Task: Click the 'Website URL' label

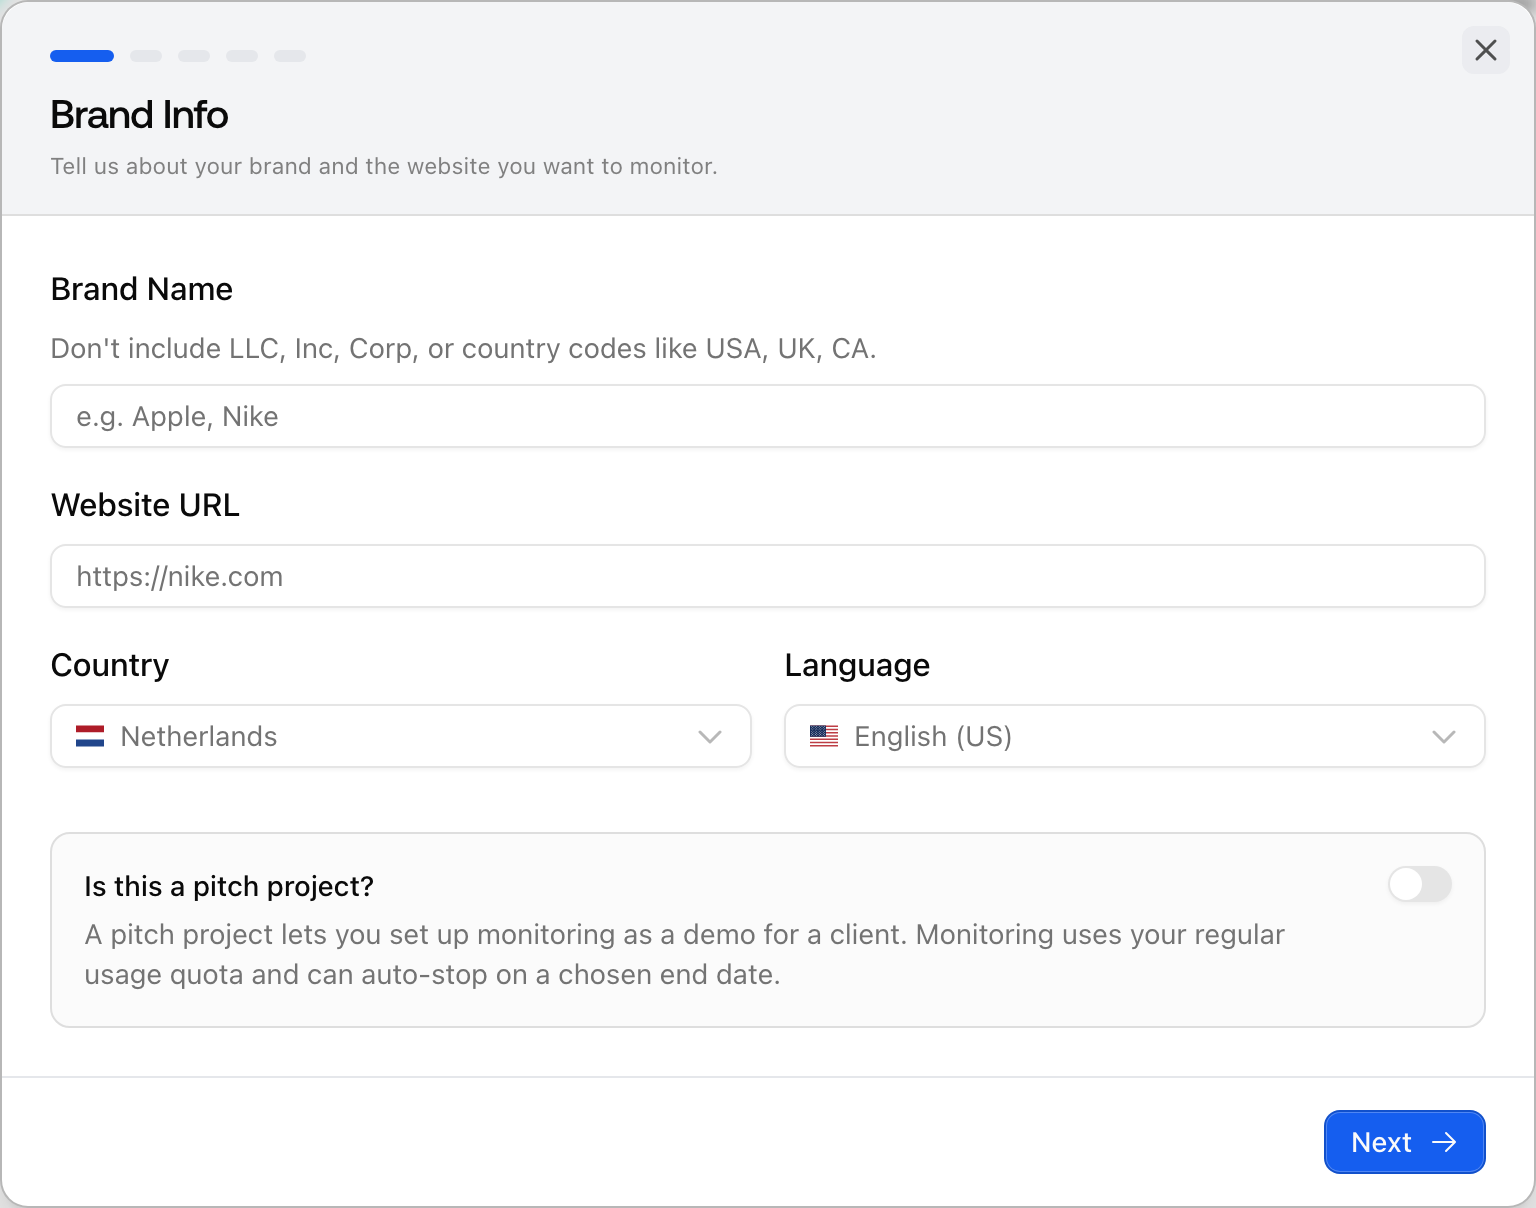Action: click(x=146, y=505)
